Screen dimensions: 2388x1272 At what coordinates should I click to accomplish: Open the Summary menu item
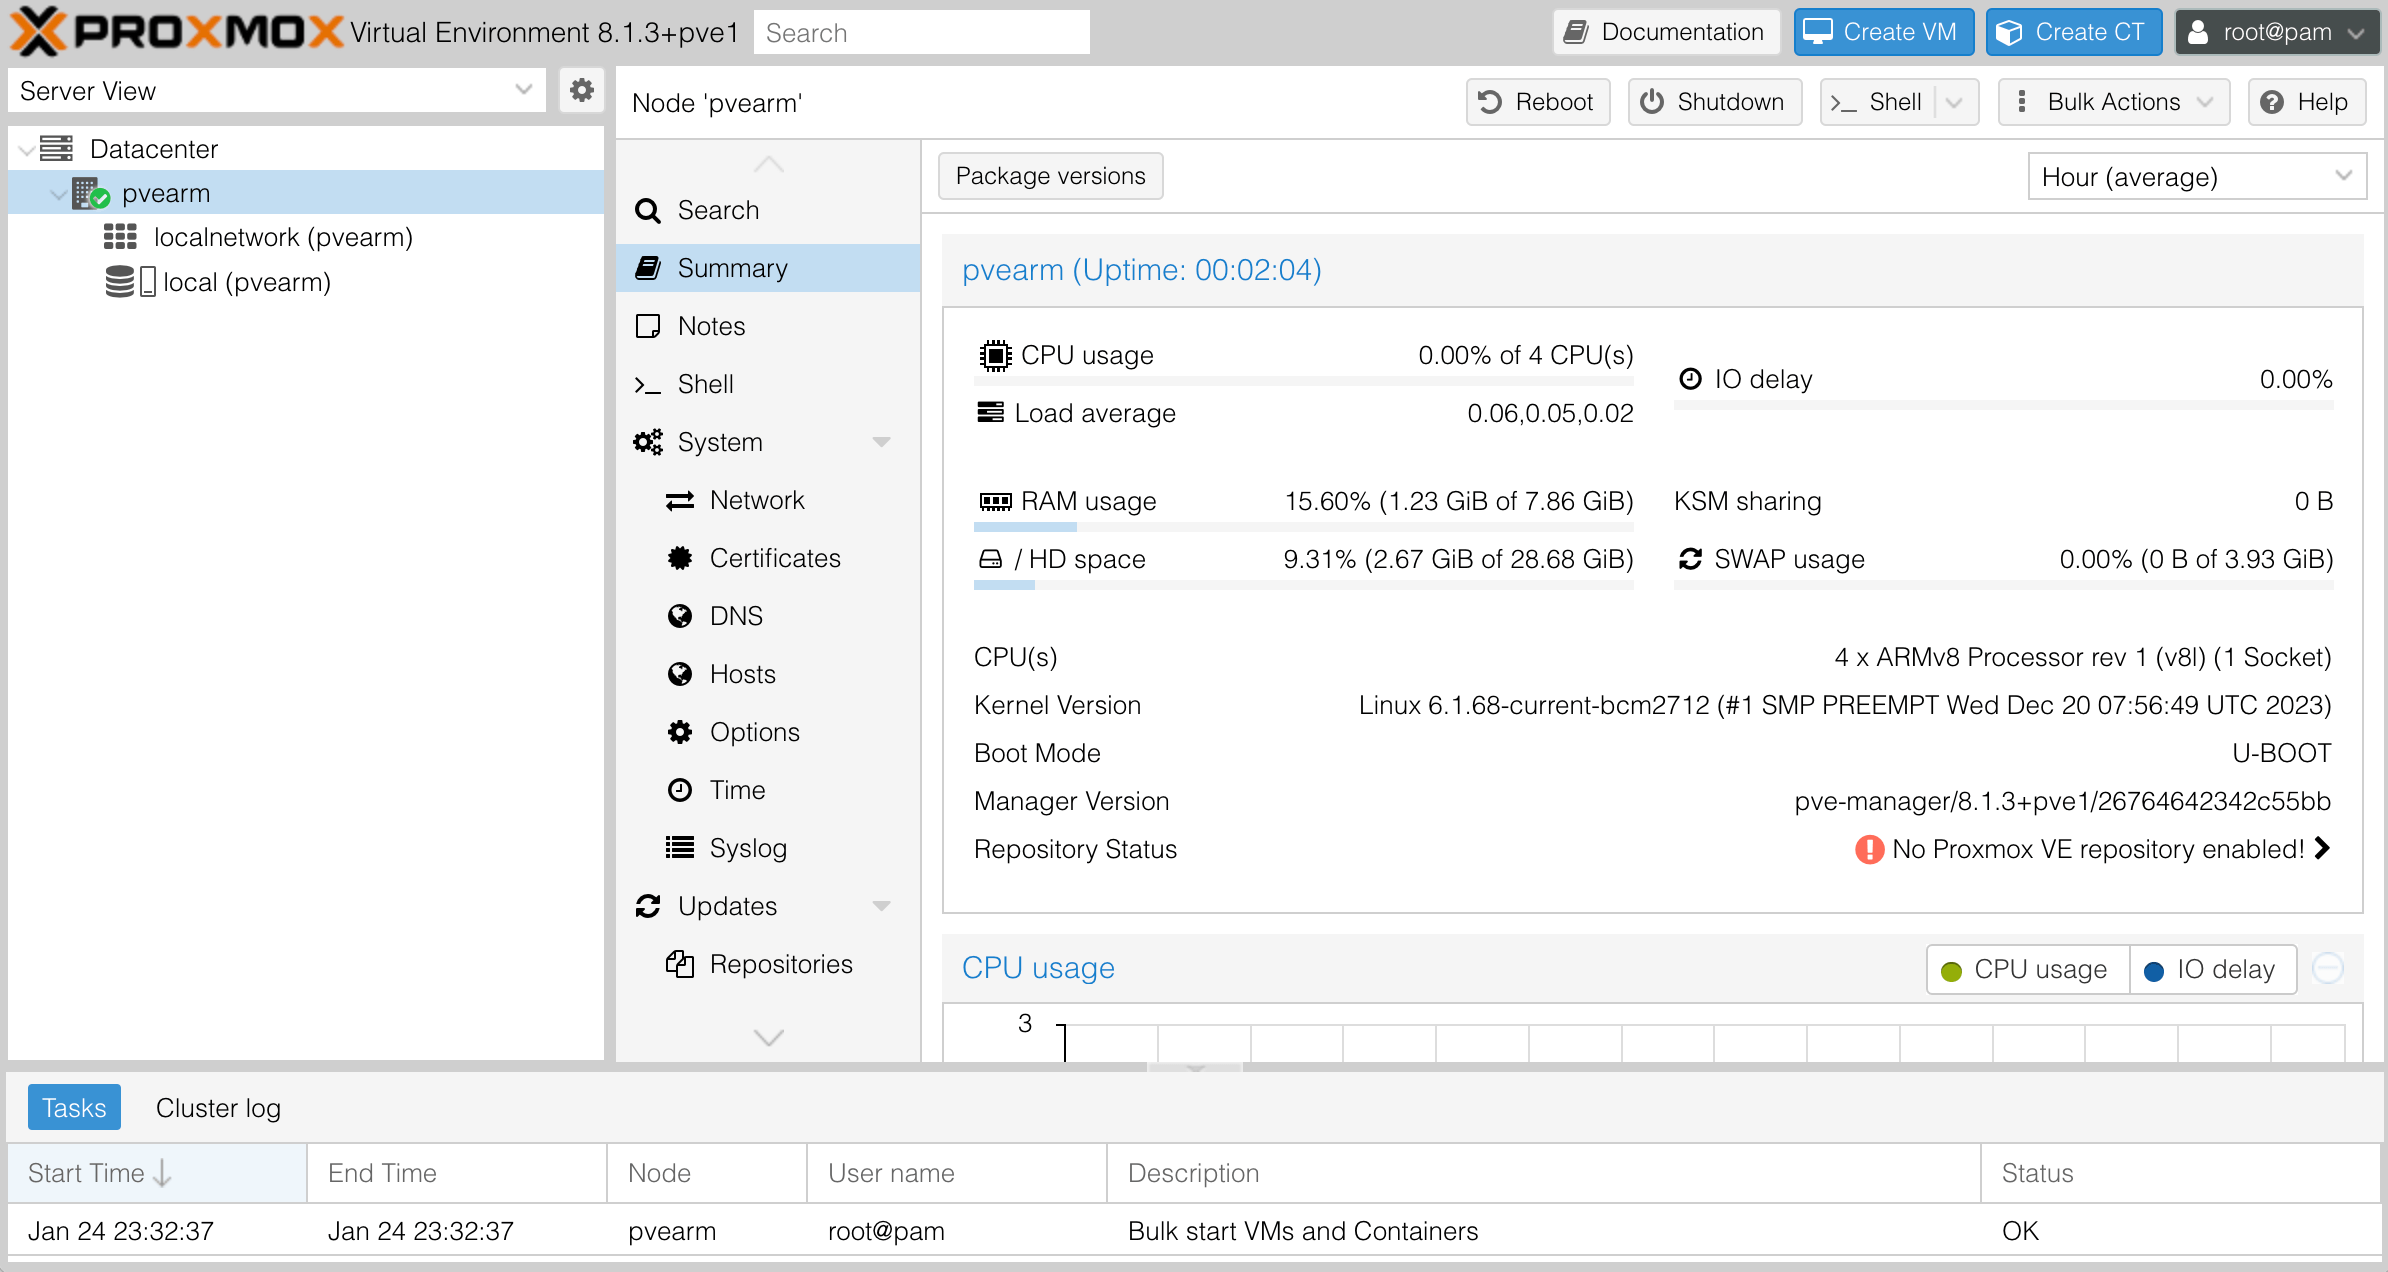(768, 268)
